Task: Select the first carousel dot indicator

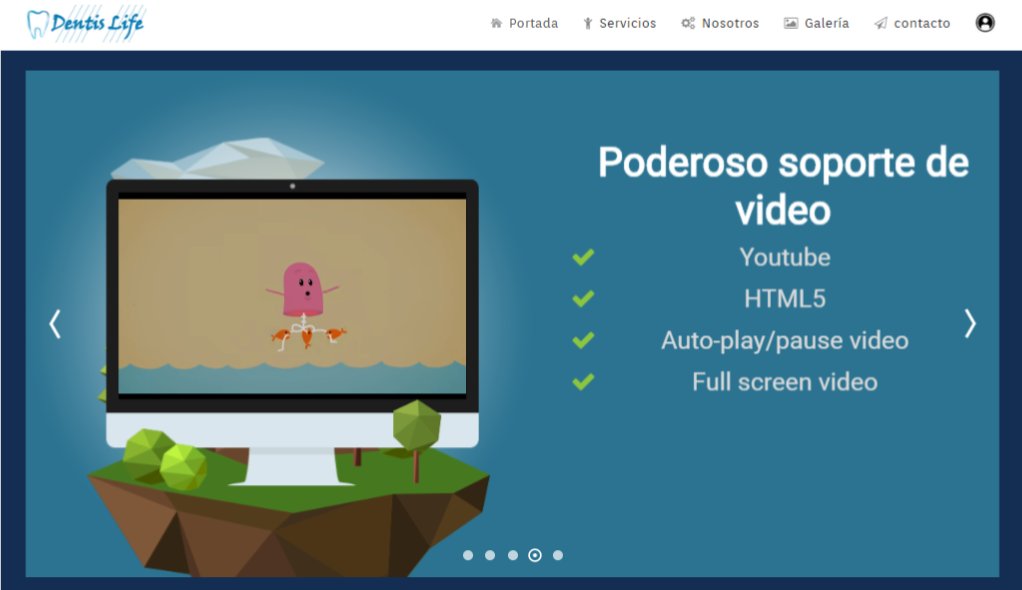Action: coord(467,555)
